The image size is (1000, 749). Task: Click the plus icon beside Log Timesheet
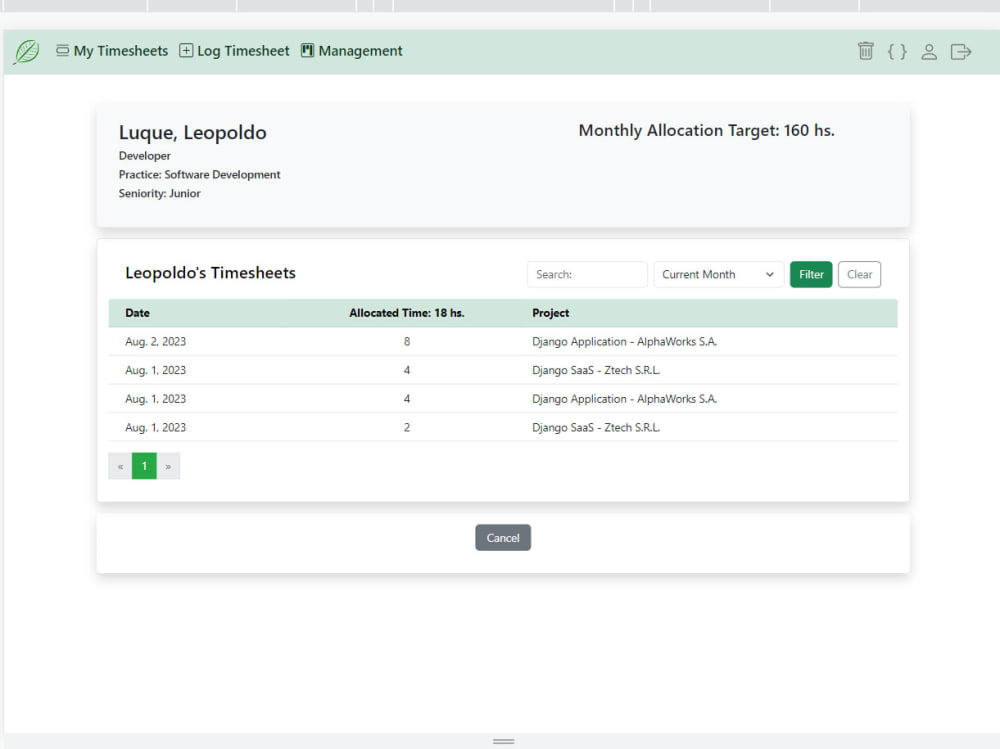point(184,50)
